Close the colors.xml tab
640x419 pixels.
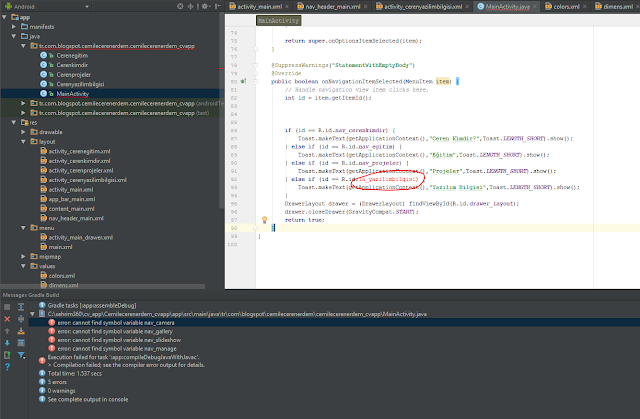[584, 7]
